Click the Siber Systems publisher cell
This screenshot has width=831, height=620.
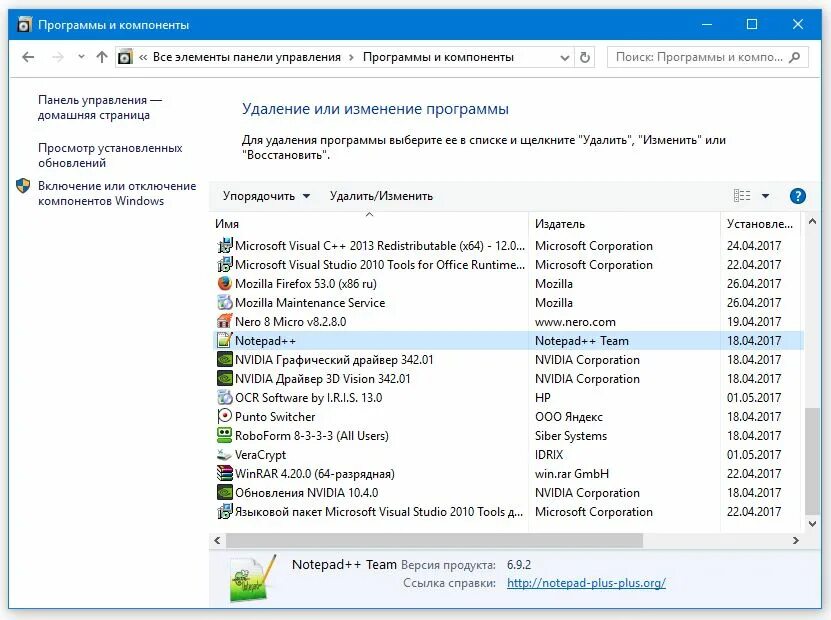pyautogui.click(x=571, y=436)
